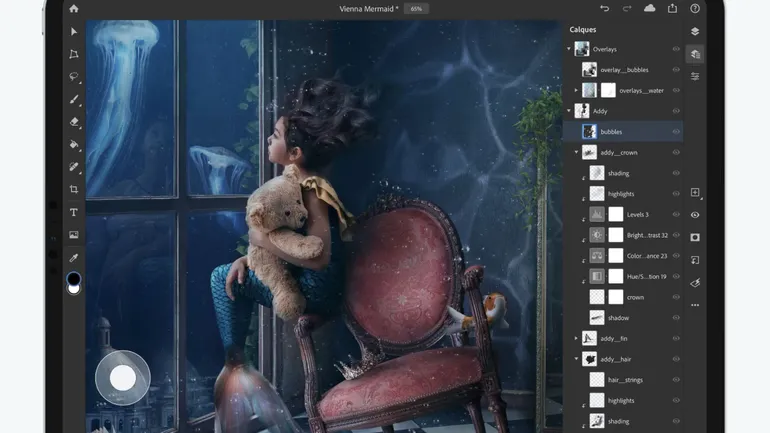Open filters and adjustments icon in taskbar
This screenshot has width=770, height=433.
[695, 283]
